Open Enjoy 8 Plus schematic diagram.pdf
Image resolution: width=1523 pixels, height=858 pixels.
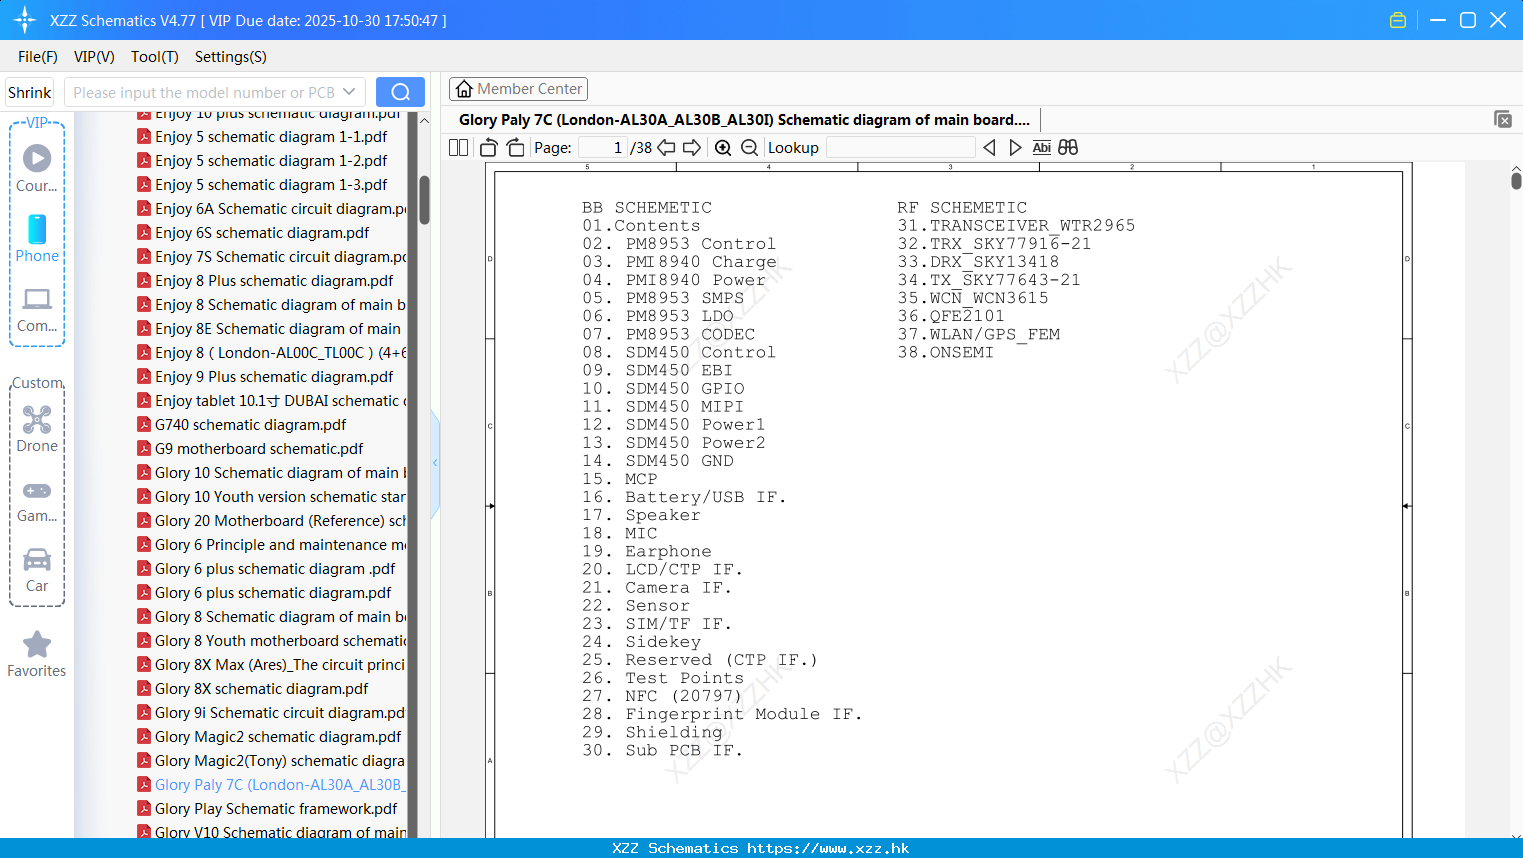coord(274,280)
